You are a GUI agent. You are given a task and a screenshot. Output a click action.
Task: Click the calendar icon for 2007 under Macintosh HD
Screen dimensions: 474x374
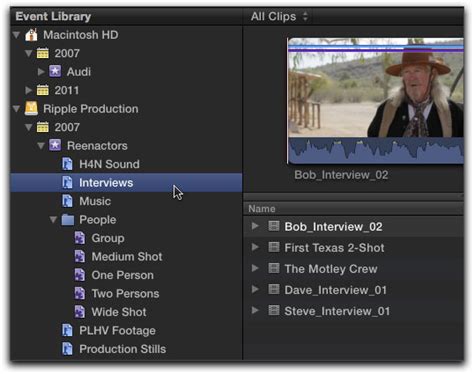(x=43, y=53)
